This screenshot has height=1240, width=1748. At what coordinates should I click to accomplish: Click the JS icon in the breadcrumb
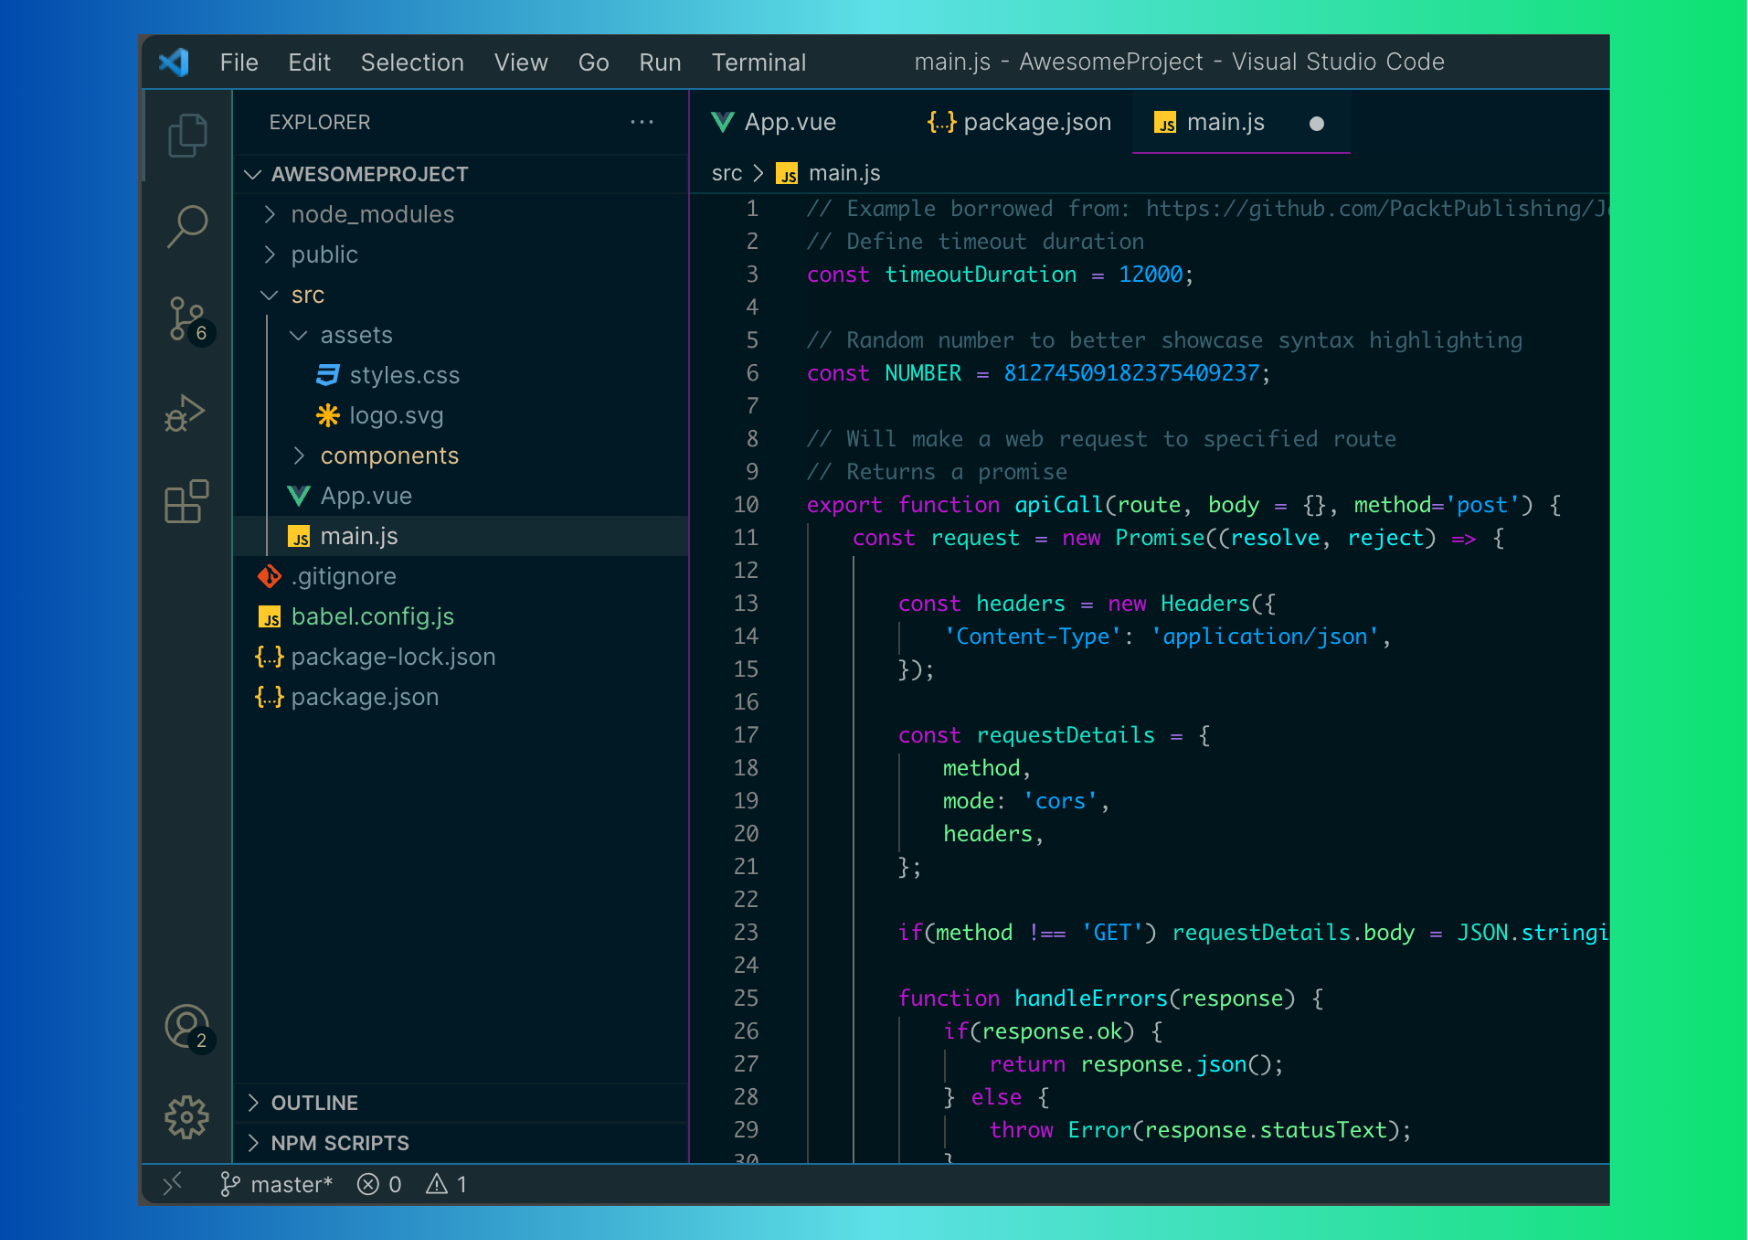[x=788, y=174]
